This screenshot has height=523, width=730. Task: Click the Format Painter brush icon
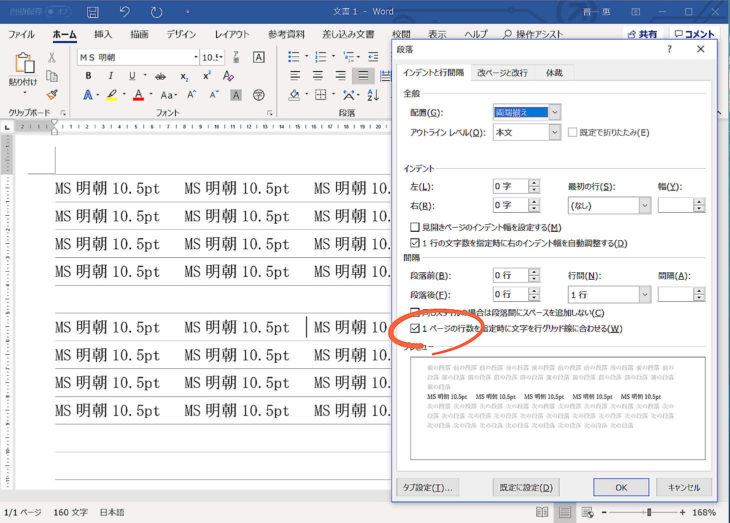pos(52,95)
